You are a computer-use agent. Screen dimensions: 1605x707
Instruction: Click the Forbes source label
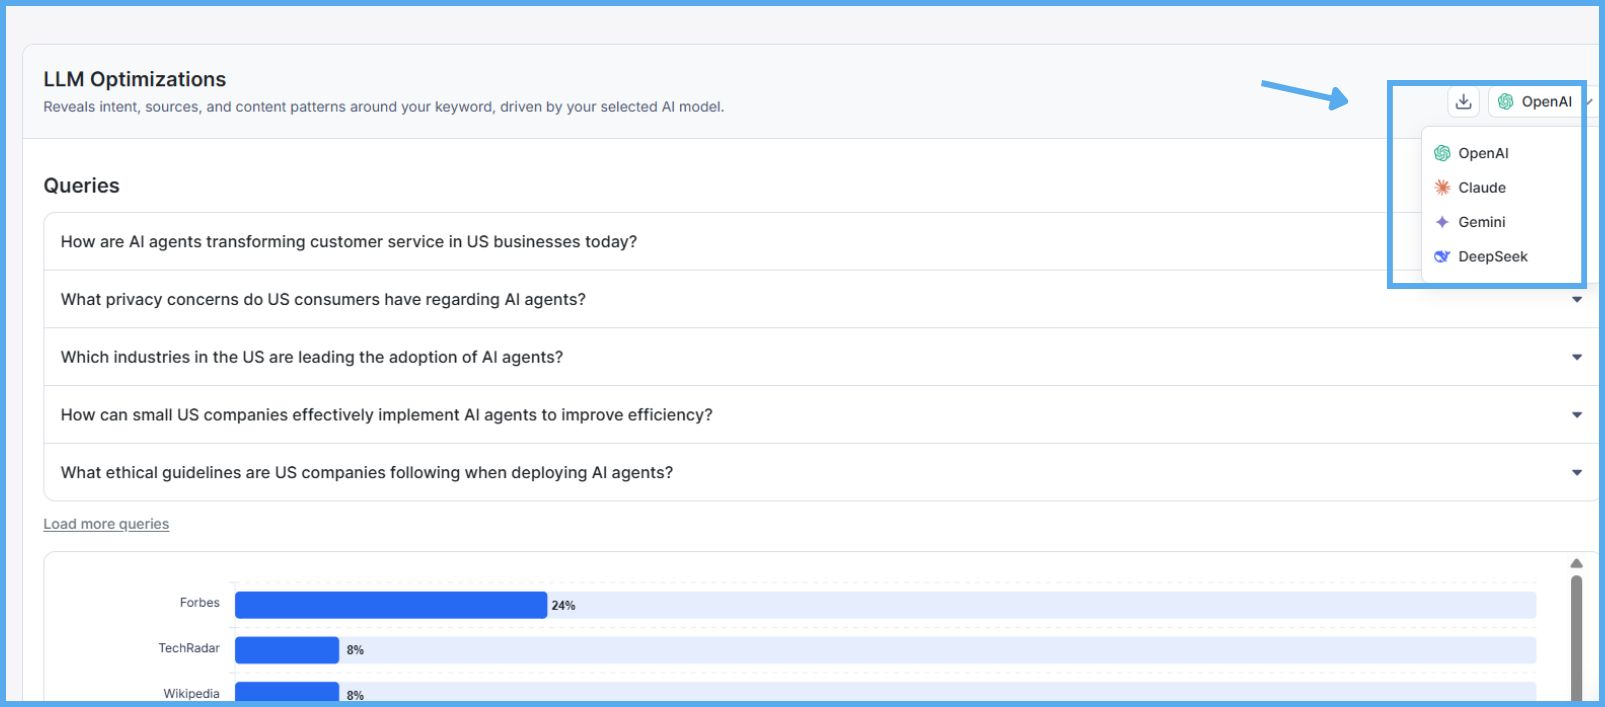pyautogui.click(x=199, y=603)
